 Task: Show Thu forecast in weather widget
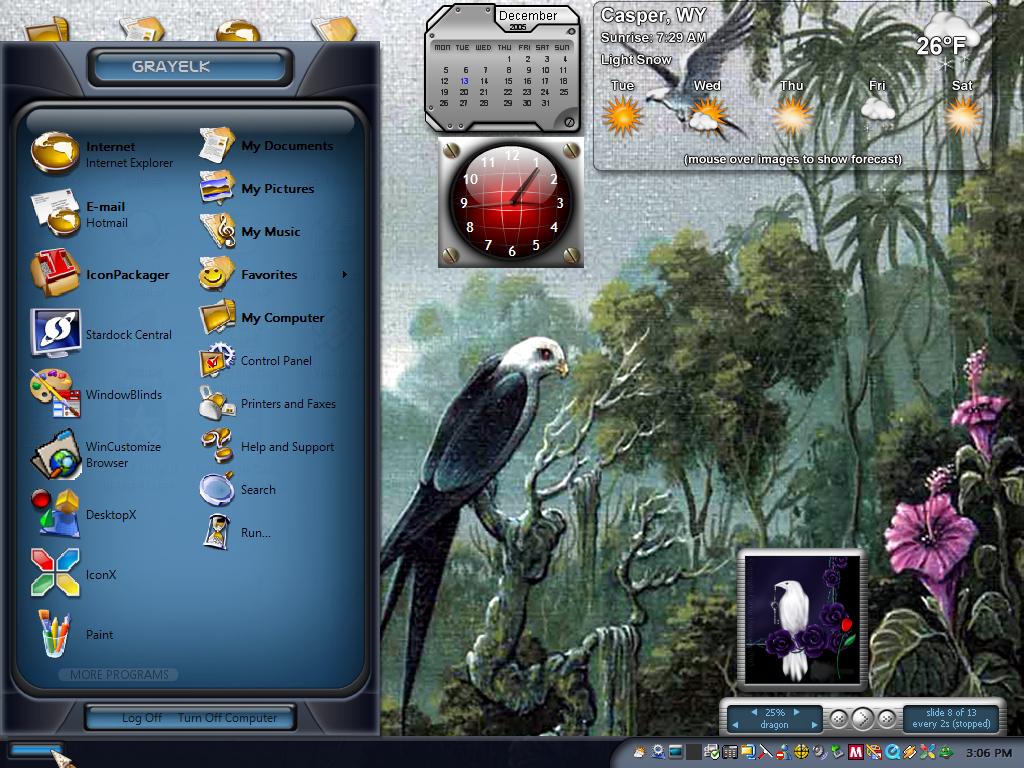[792, 116]
